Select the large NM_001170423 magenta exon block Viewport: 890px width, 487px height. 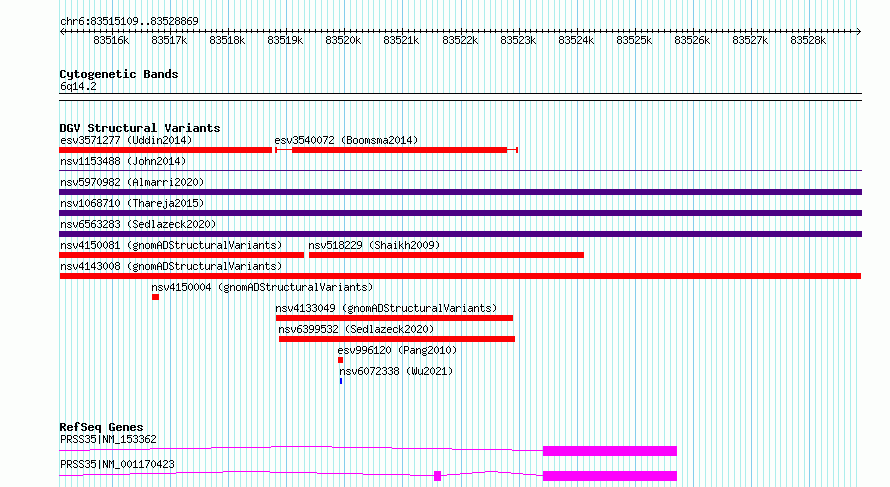coord(610,476)
